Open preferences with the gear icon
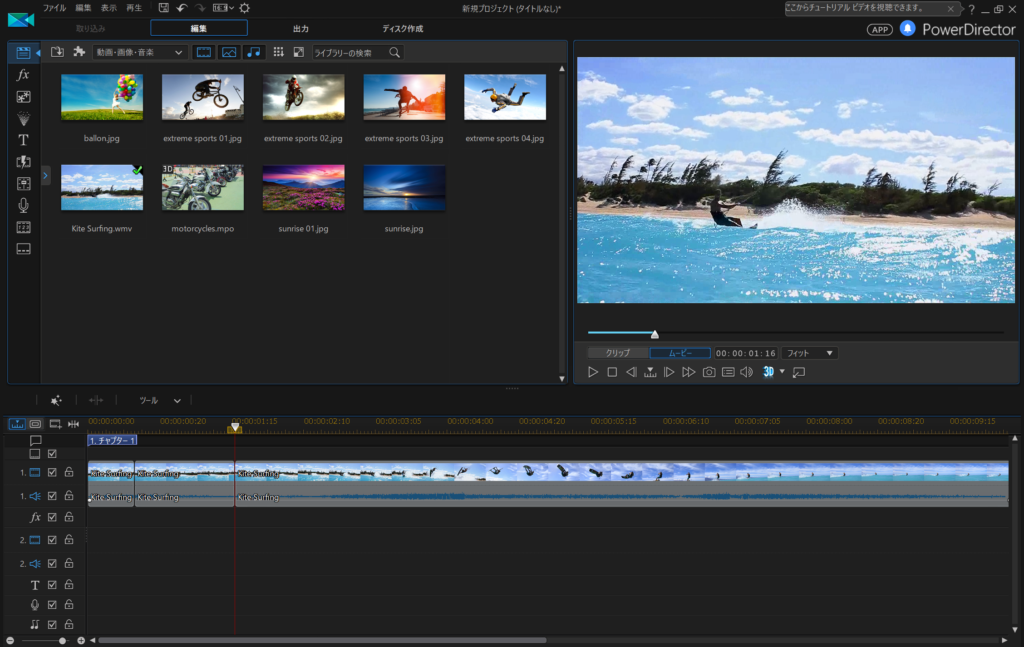1024x647 pixels. 244,8
